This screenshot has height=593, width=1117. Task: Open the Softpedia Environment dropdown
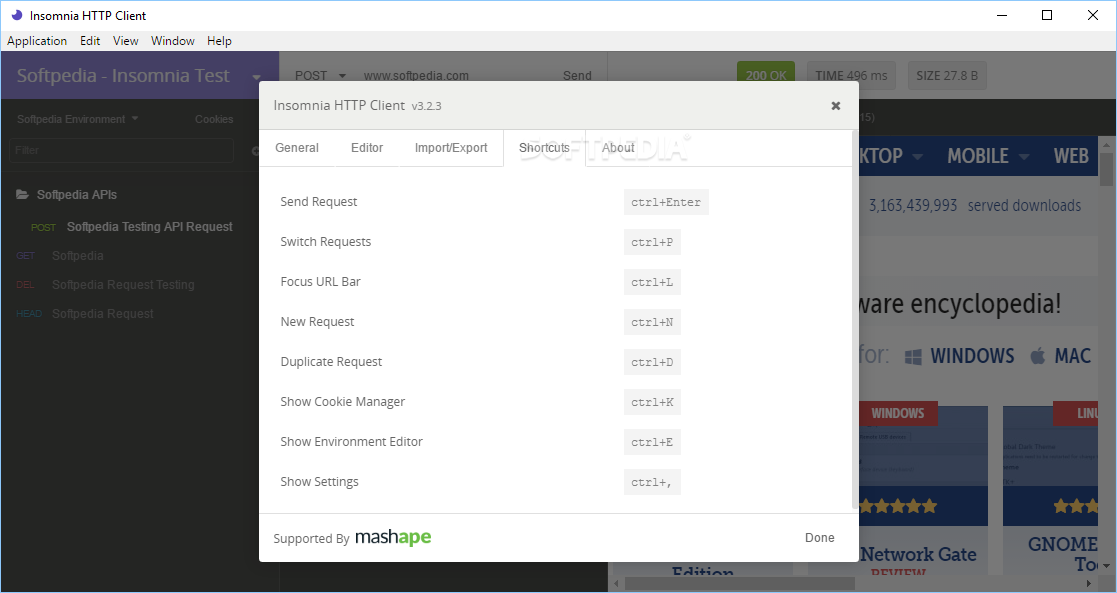coord(78,119)
